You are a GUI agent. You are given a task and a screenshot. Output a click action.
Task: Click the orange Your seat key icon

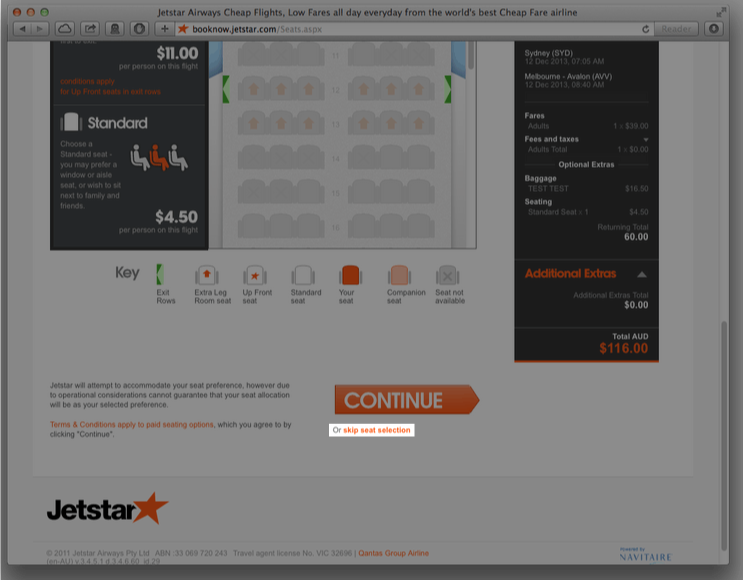[x=351, y=275]
